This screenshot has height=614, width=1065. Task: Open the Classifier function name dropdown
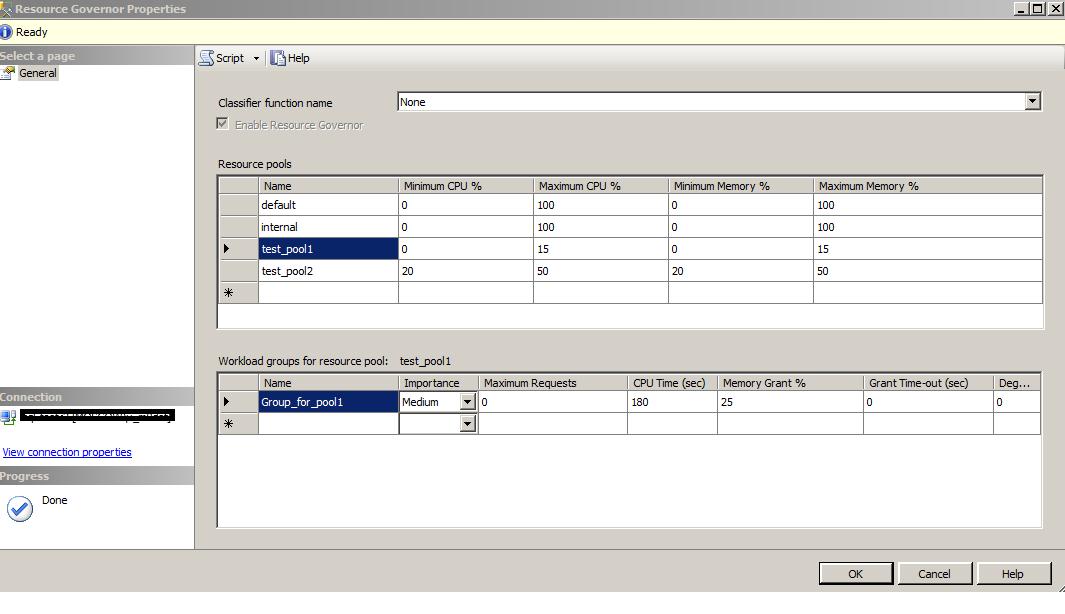[1032, 102]
